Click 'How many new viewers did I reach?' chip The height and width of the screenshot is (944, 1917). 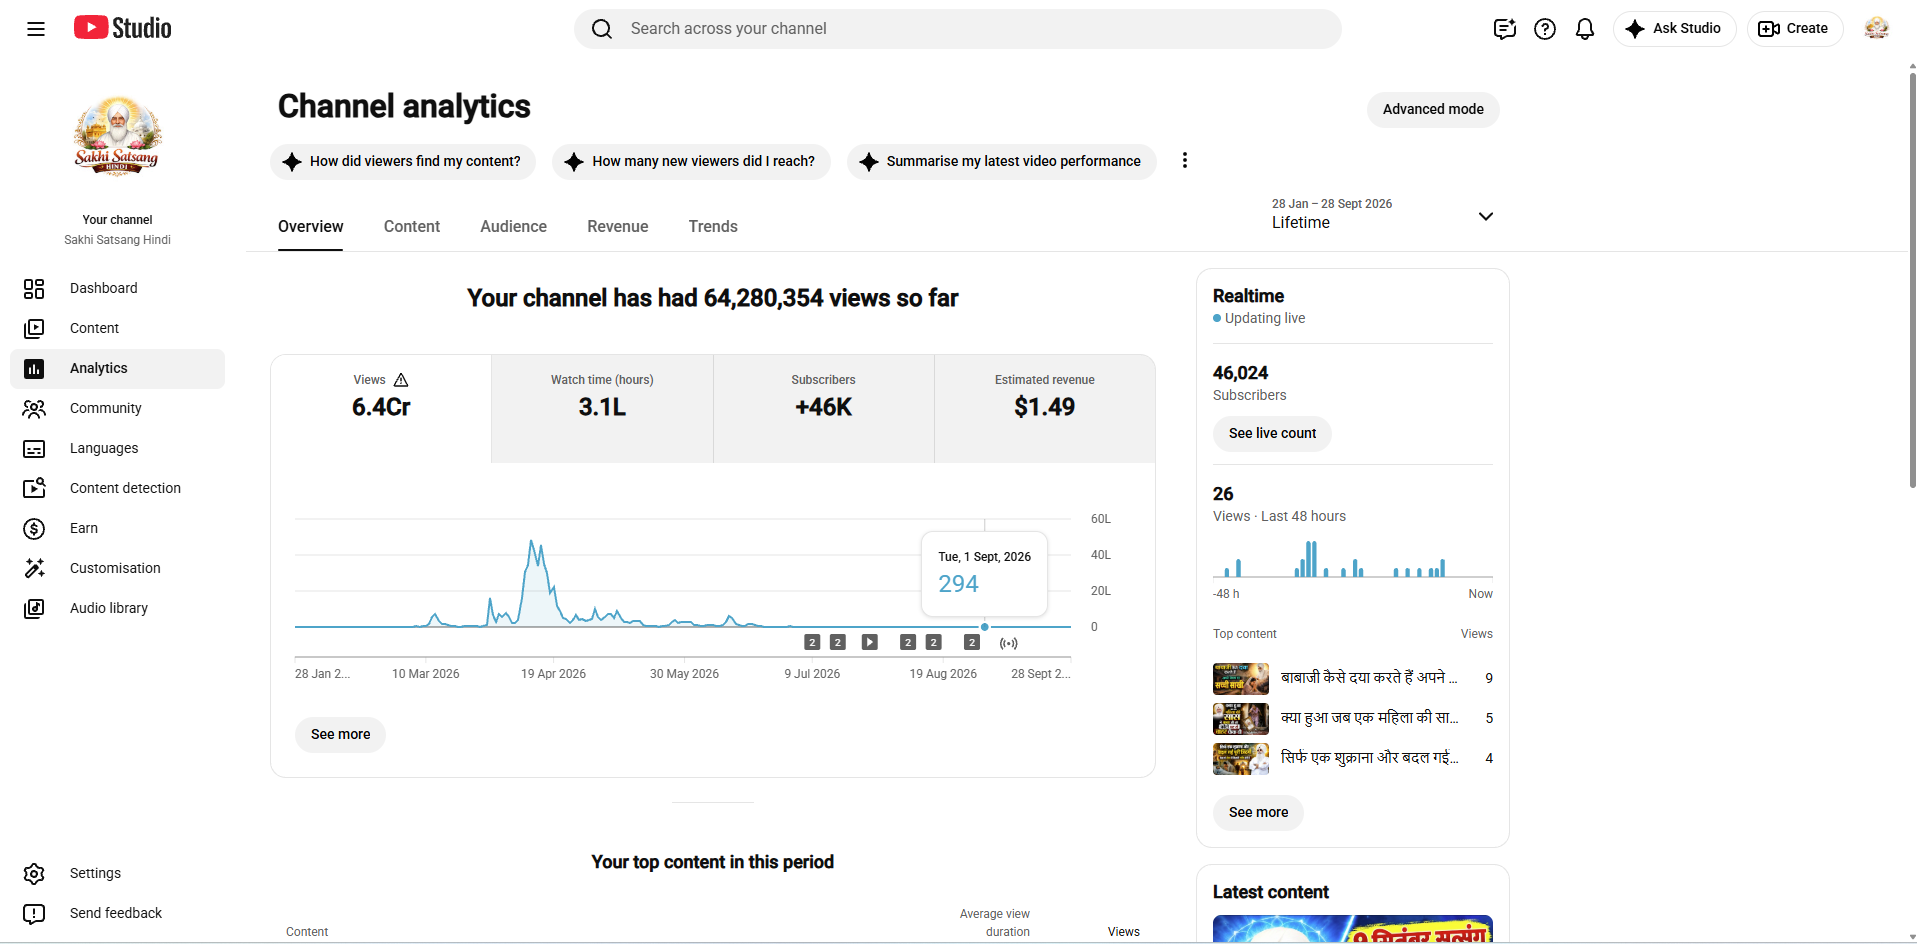(691, 162)
